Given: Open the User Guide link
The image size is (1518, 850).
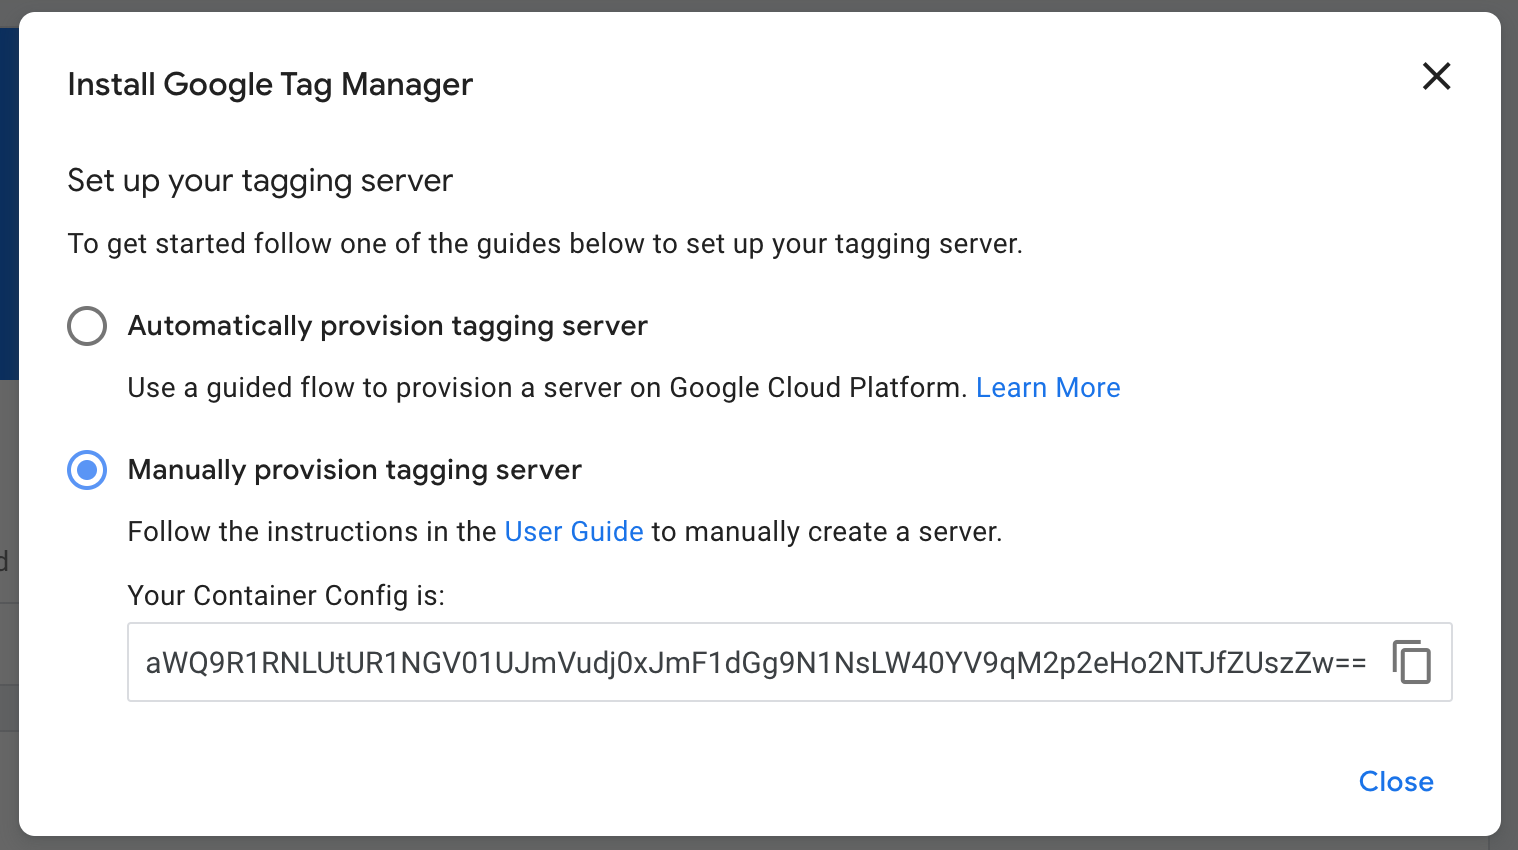Looking at the screenshot, I should point(574,532).
